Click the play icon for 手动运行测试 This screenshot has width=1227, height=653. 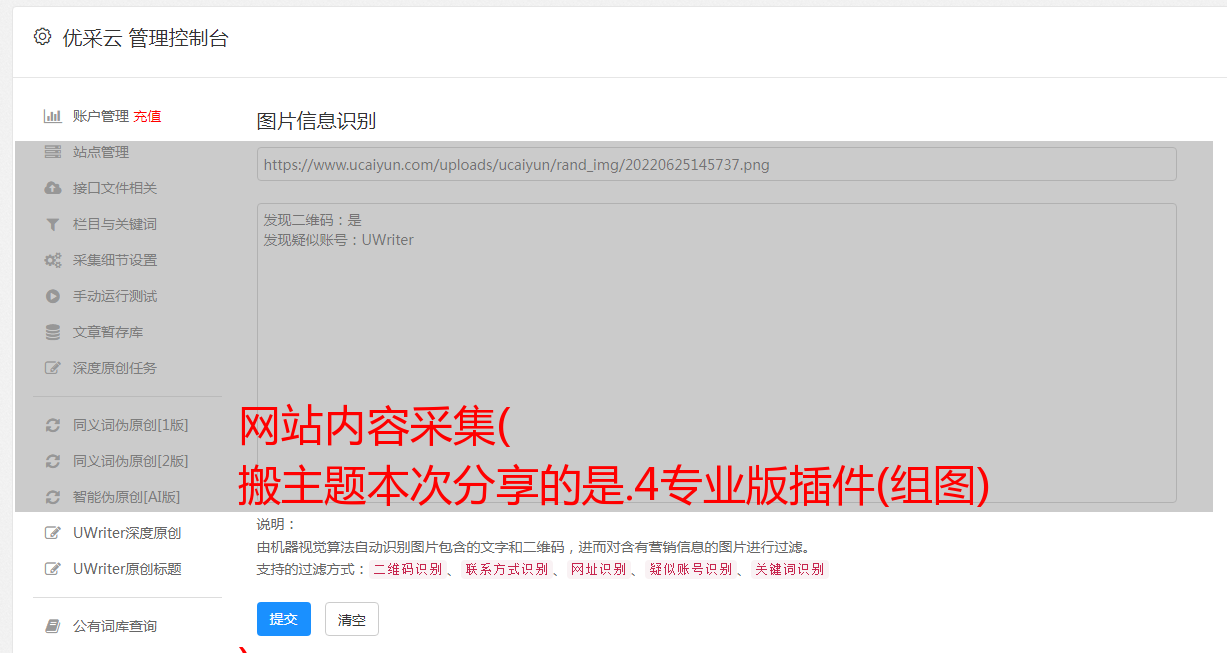(x=53, y=296)
